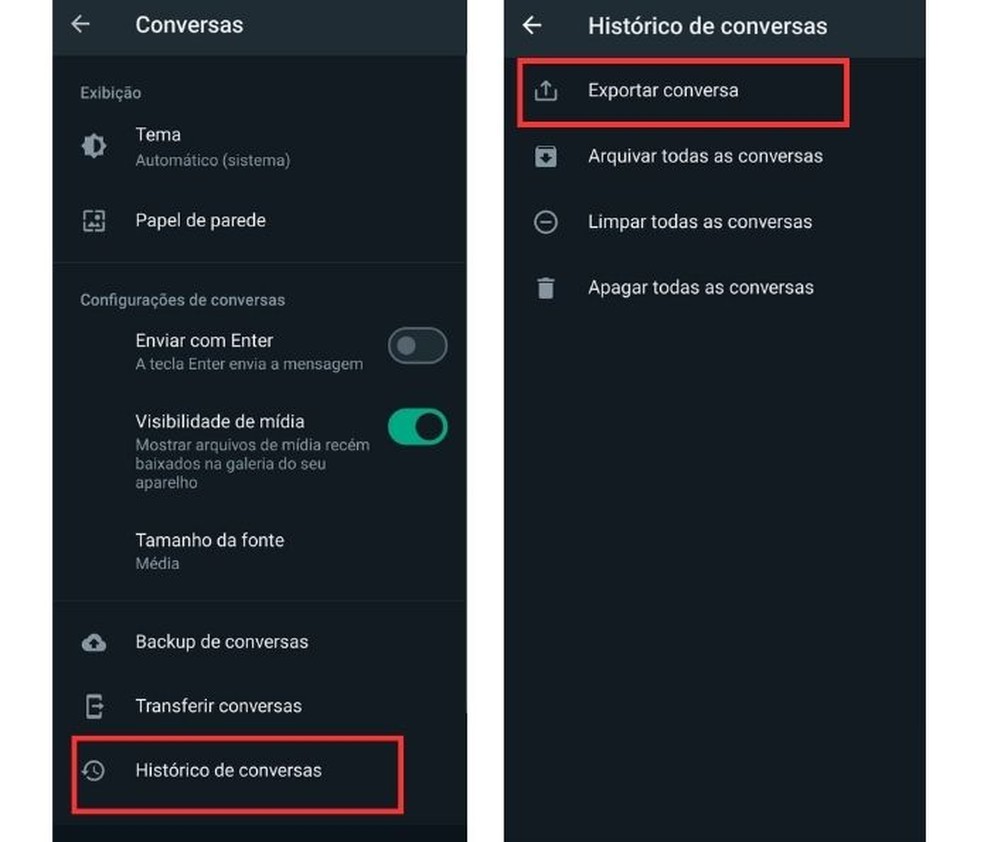
Task: Enable the Enviar com Enter switch
Action: (x=417, y=346)
